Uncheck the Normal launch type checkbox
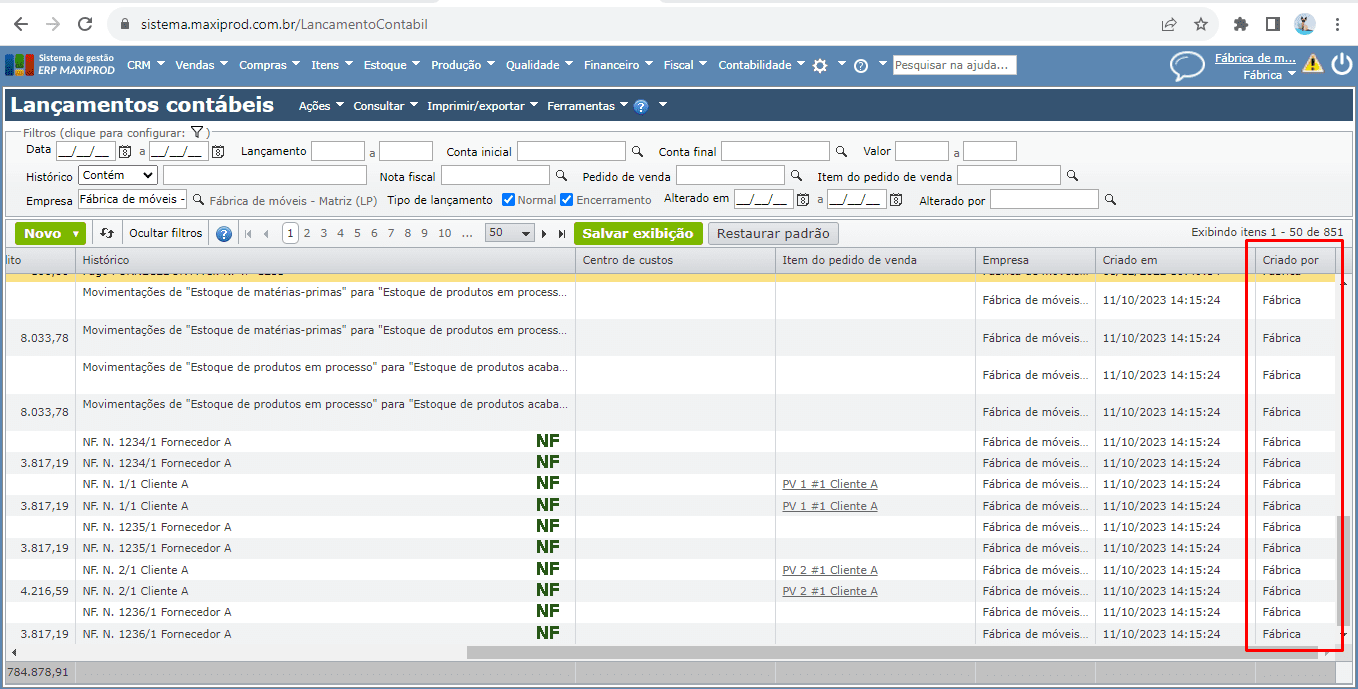This screenshot has height=689, width=1358. [508, 200]
